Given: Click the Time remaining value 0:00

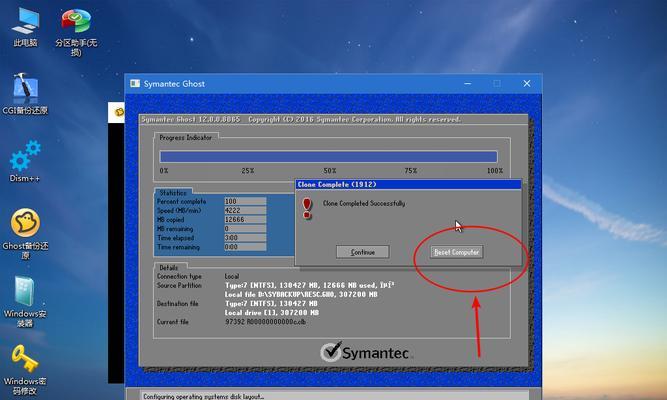Looking at the screenshot, I should 245,247.
